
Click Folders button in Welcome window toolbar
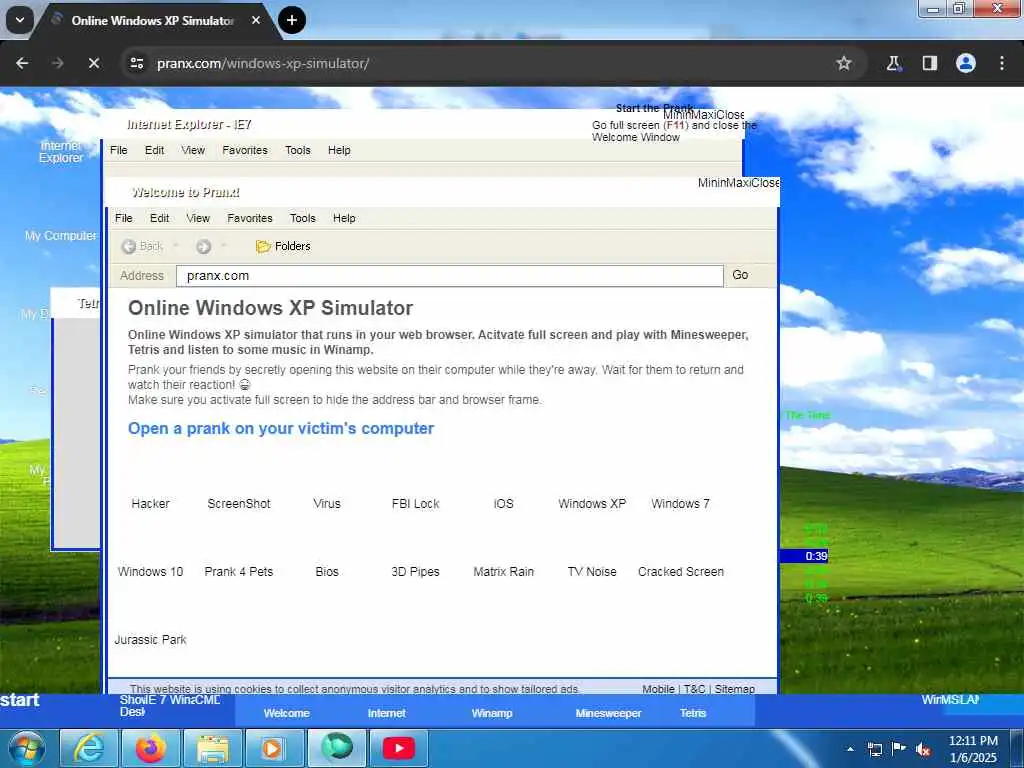pos(283,246)
